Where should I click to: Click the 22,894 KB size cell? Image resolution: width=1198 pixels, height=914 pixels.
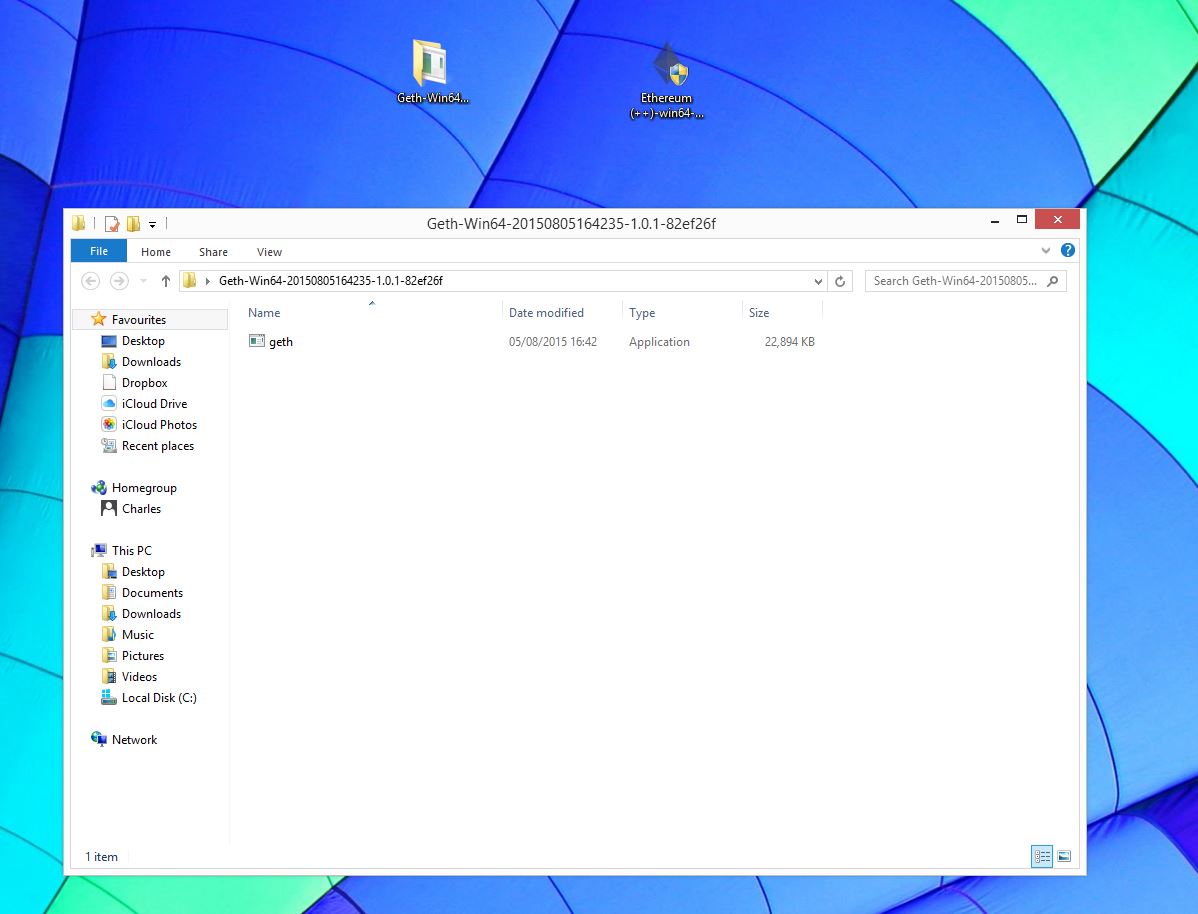tap(789, 342)
